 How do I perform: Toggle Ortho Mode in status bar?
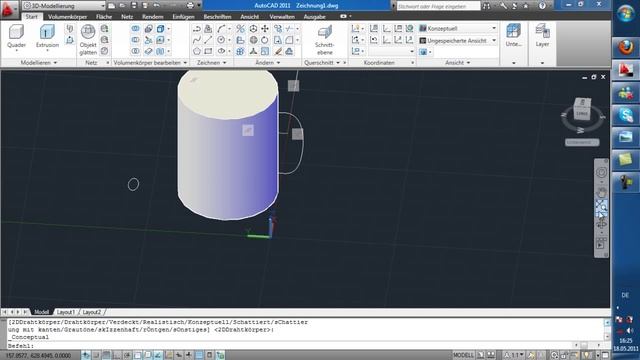(117, 355)
